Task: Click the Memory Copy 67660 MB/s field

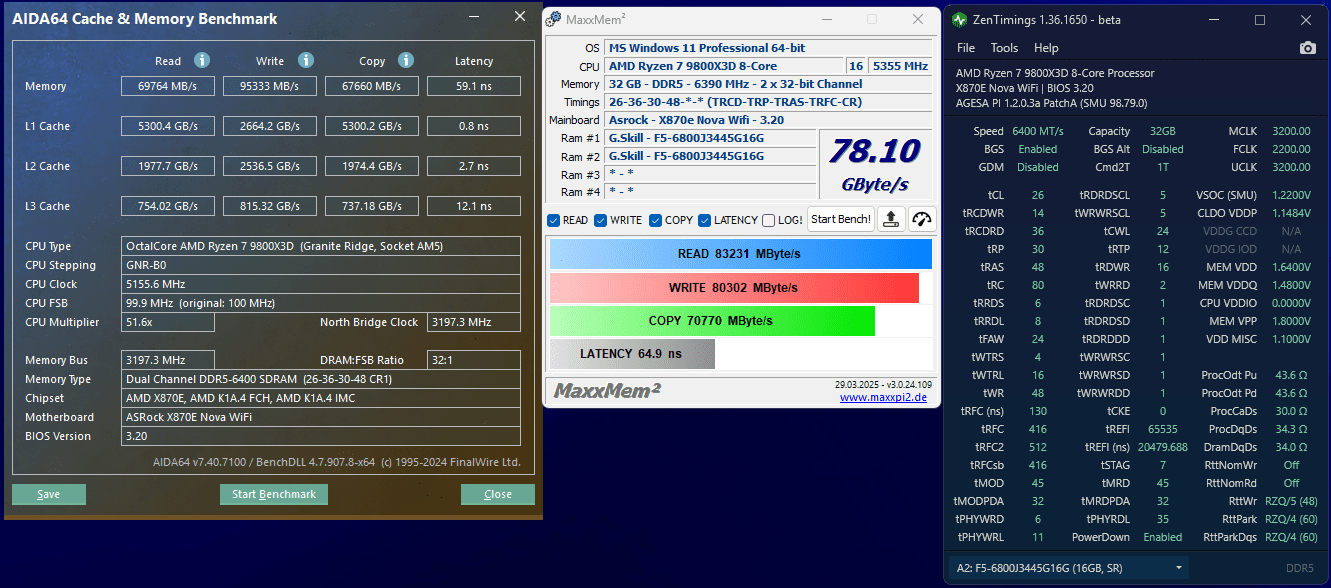Action: pos(372,86)
